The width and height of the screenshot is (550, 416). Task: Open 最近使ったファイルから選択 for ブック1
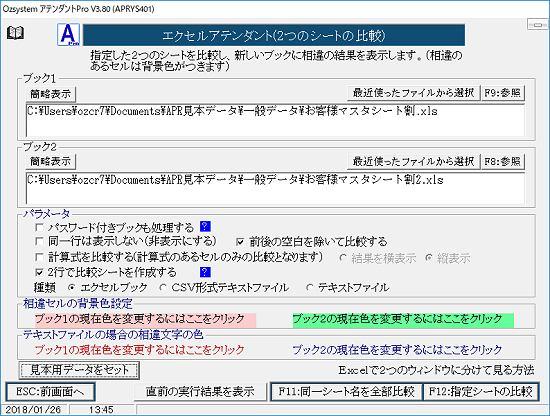click(x=413, y=93)
